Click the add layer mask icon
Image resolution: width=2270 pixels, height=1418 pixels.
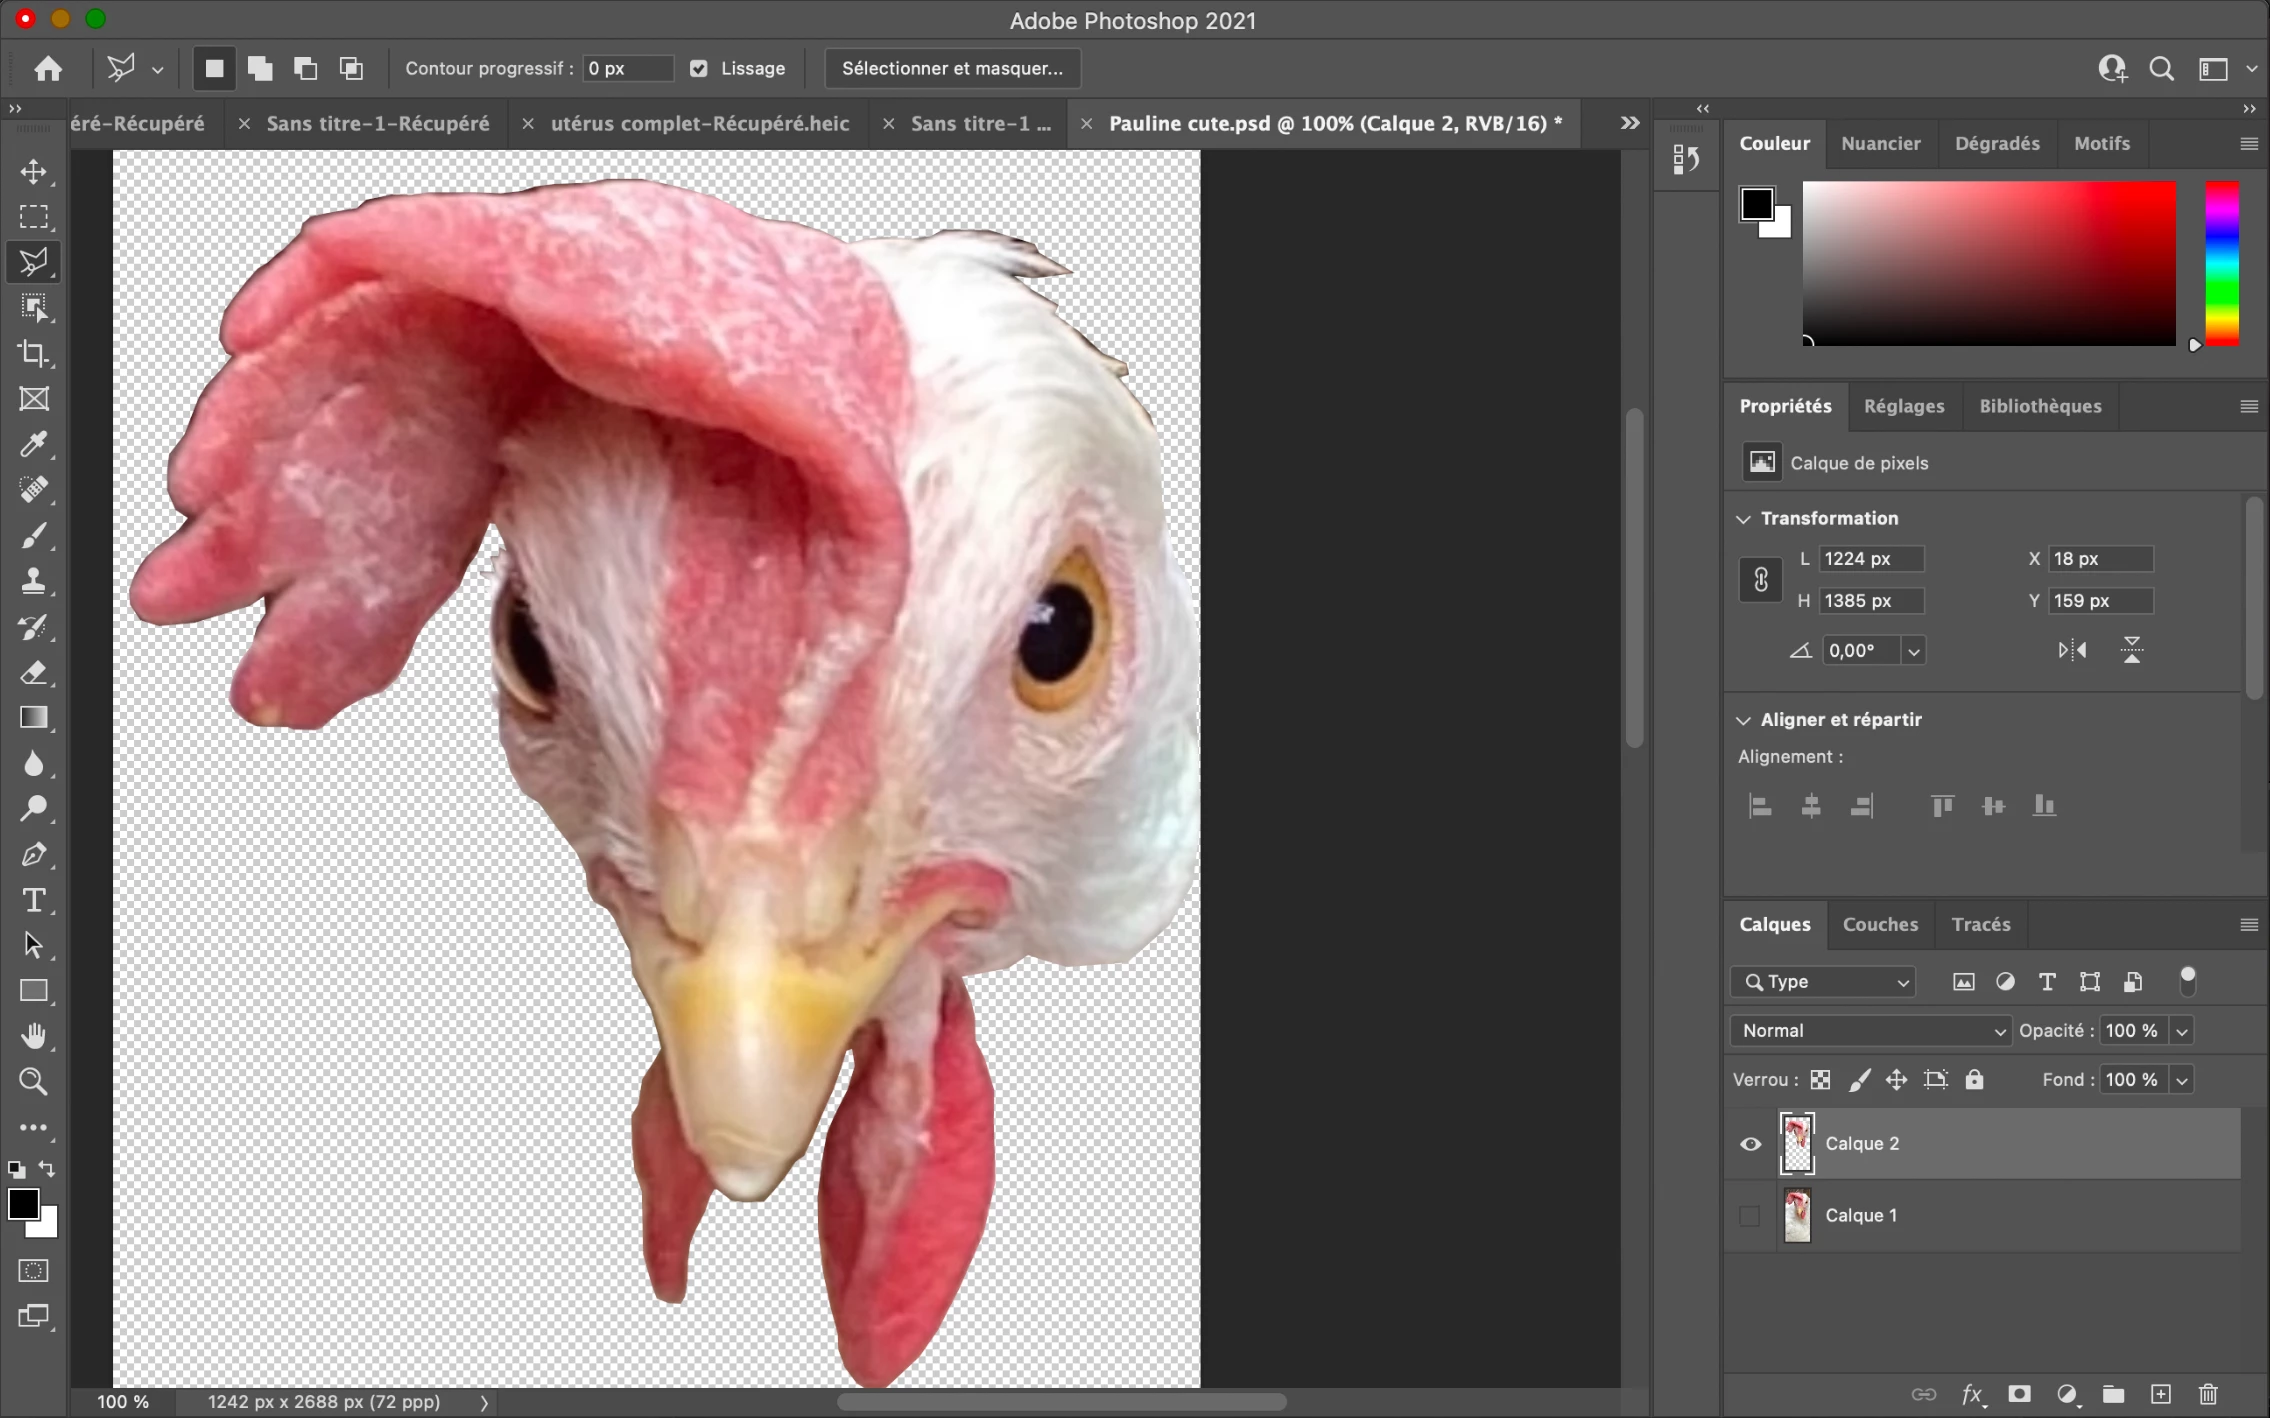(x=2019, y=1394)
